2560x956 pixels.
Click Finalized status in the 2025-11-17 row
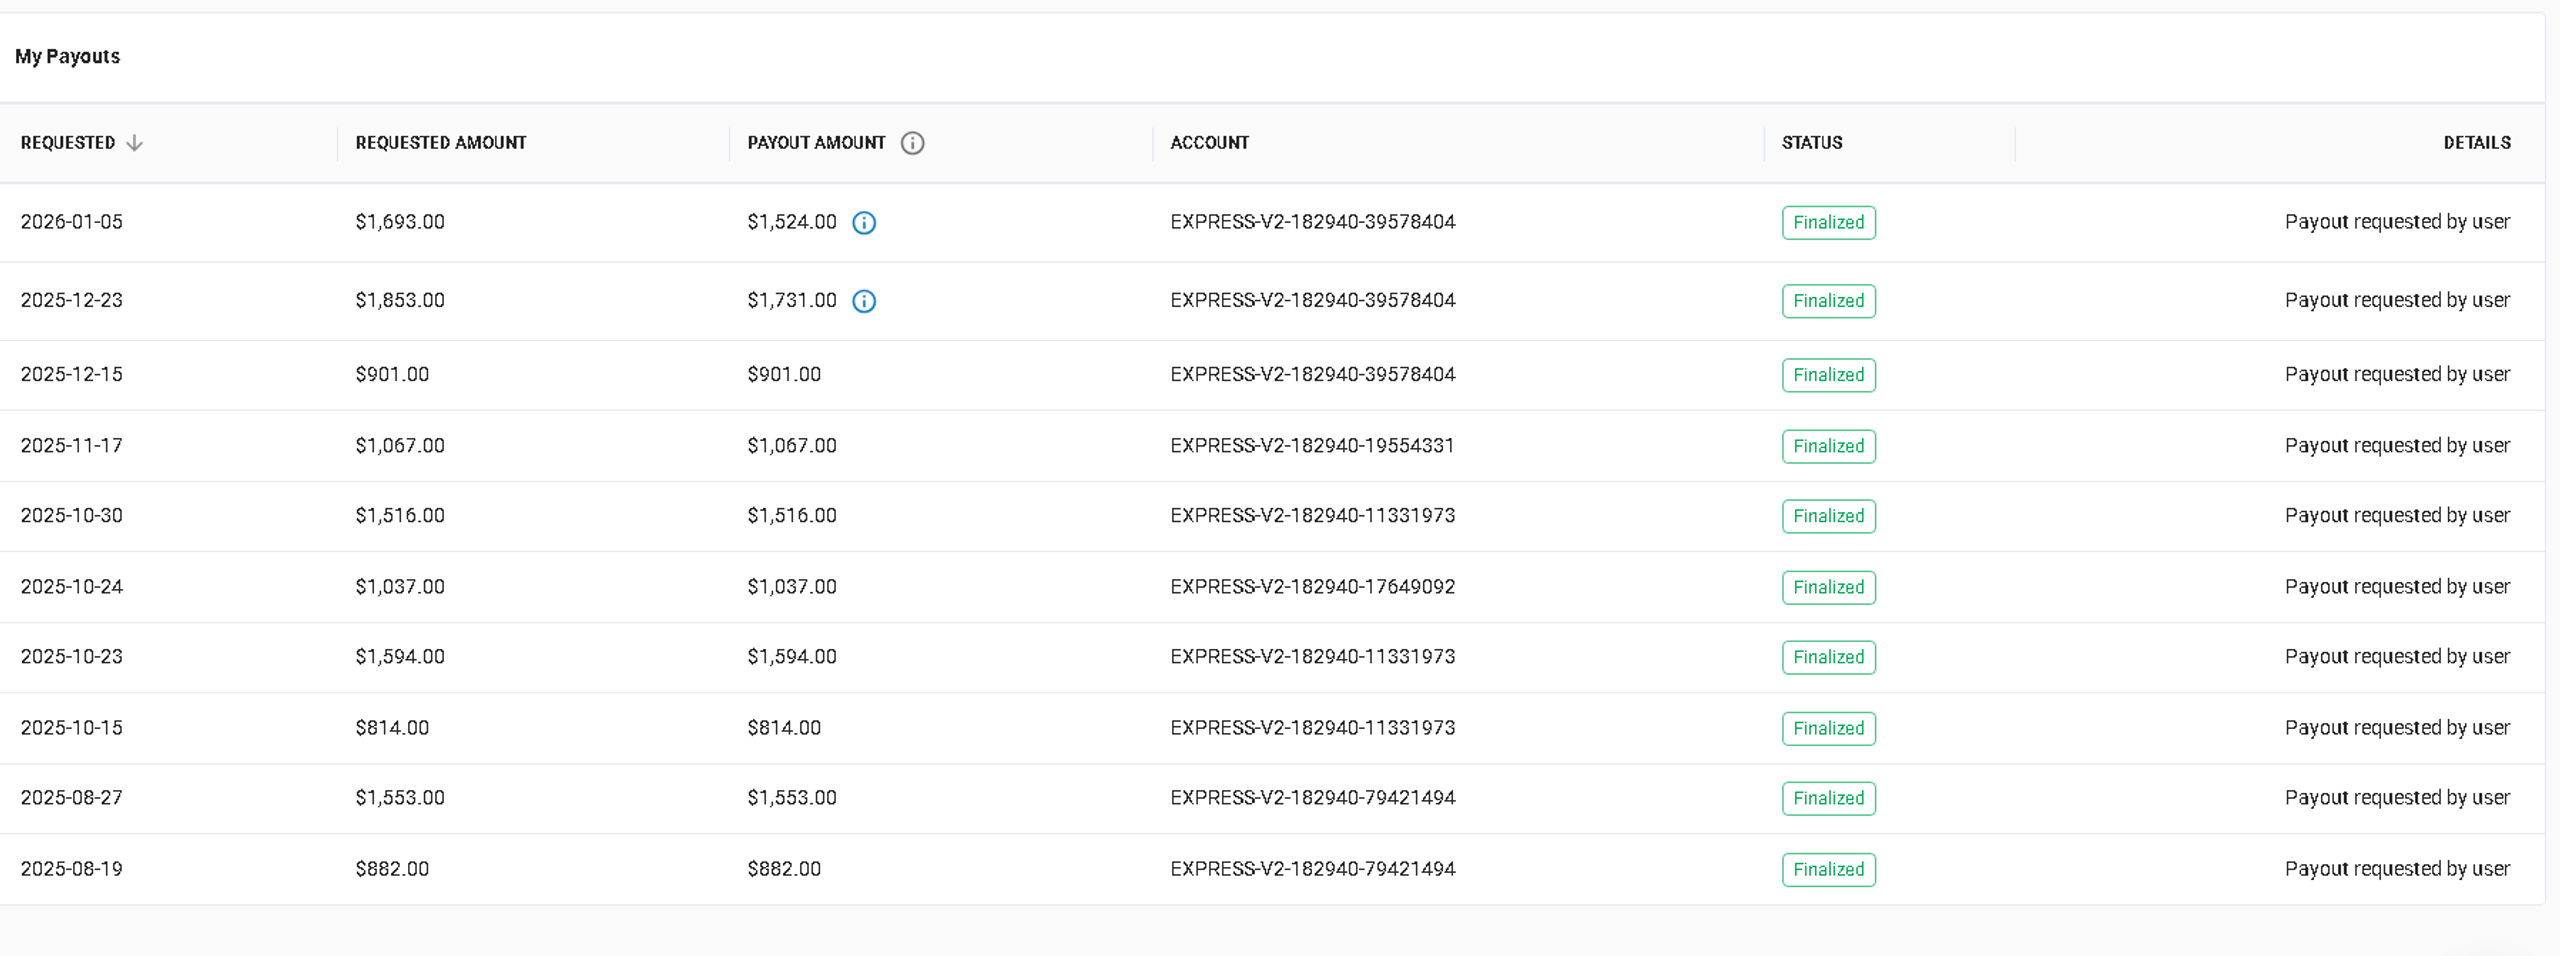coord(1829,446)
